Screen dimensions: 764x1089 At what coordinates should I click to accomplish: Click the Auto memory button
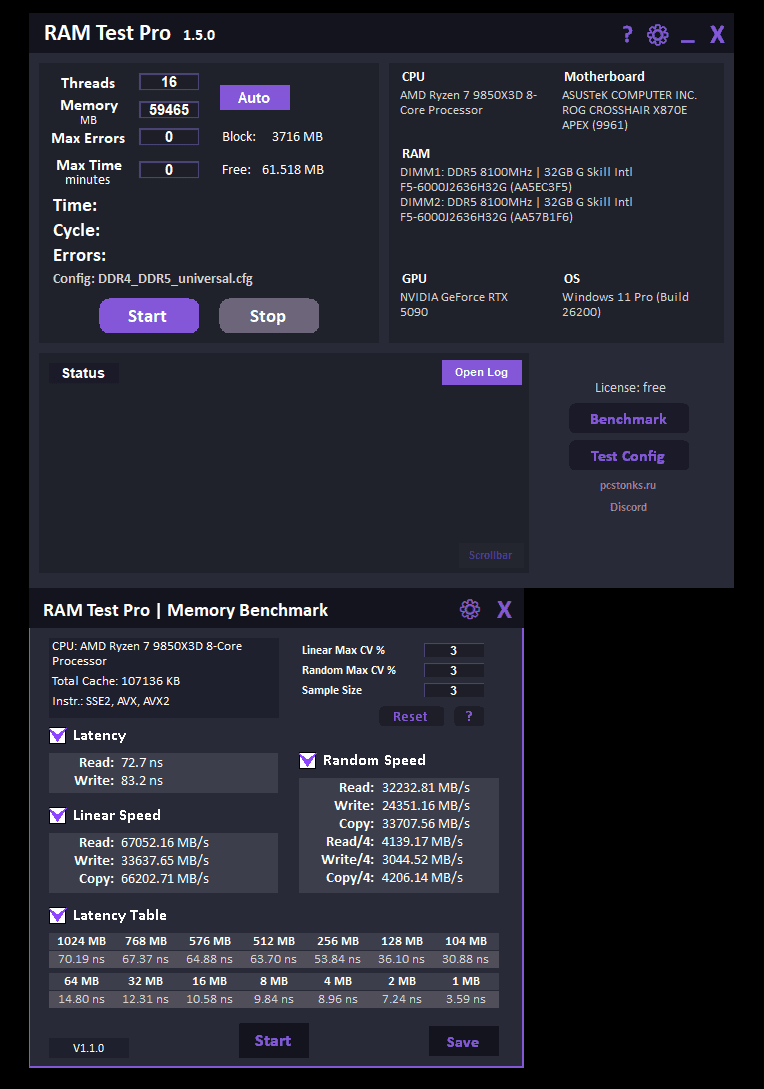(x=254, y=97)
